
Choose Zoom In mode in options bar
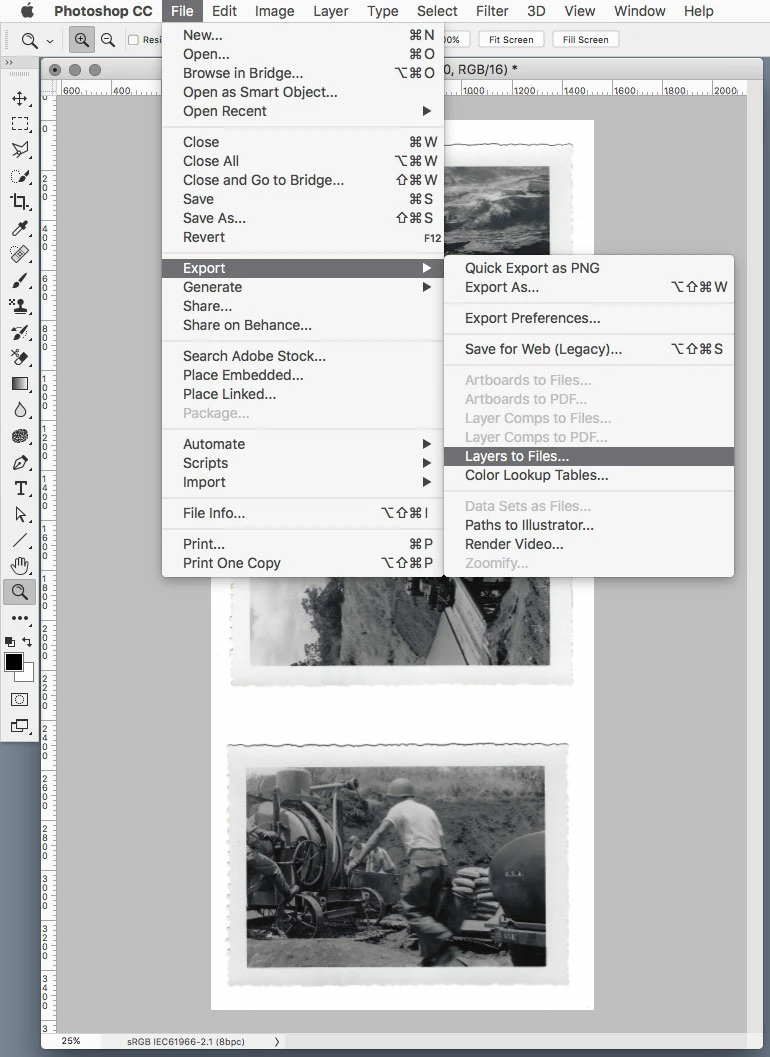click(x=82, y=40)
